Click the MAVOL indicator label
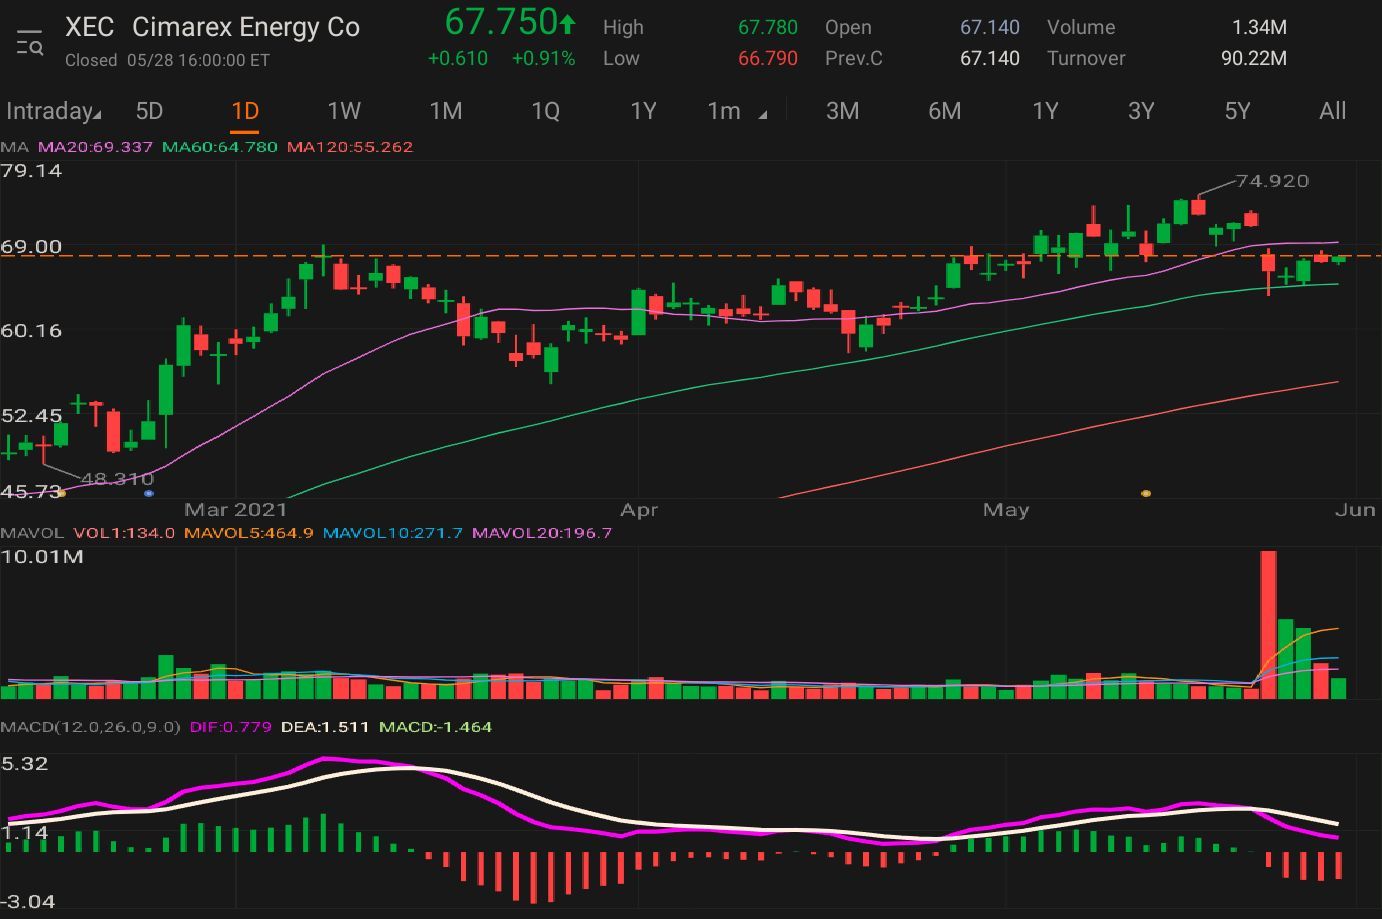Image resolution: width=1382 pixels, height=919 pixels. (32, 533)
